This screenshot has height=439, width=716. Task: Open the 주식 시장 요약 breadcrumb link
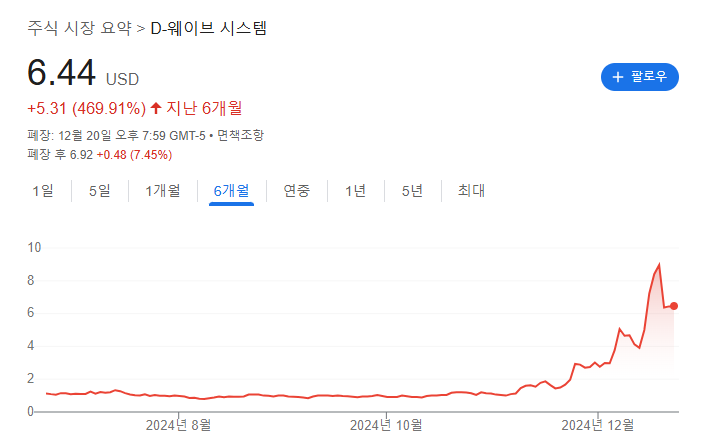pyautogui.click(x=79, y=28)
